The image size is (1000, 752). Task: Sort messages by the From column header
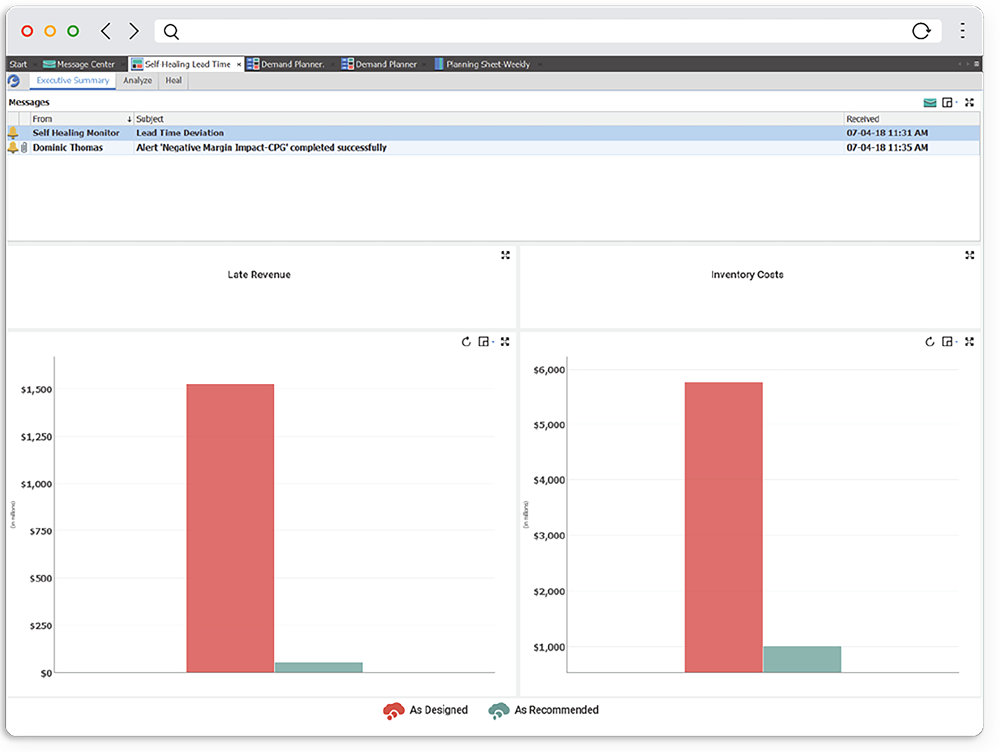tap(80, 119)
